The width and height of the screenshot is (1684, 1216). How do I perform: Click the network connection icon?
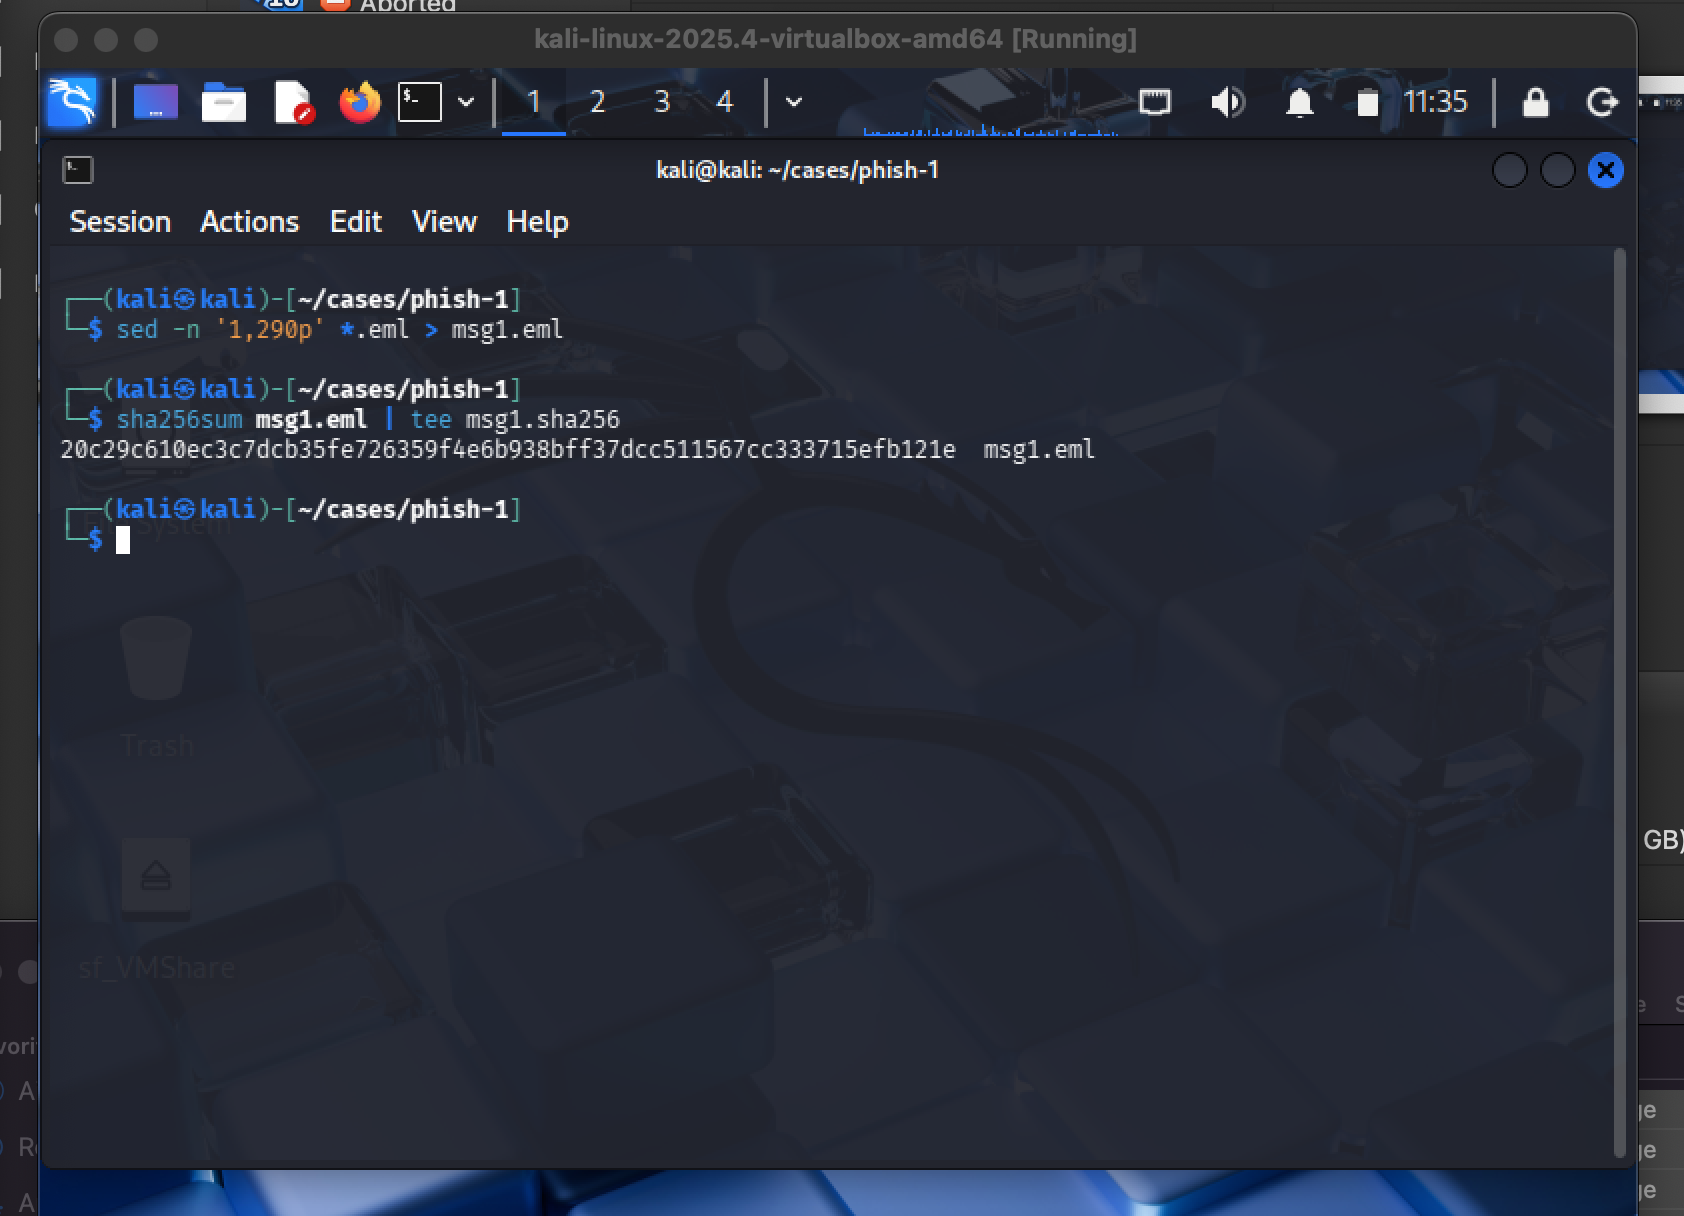point(1155,102)
